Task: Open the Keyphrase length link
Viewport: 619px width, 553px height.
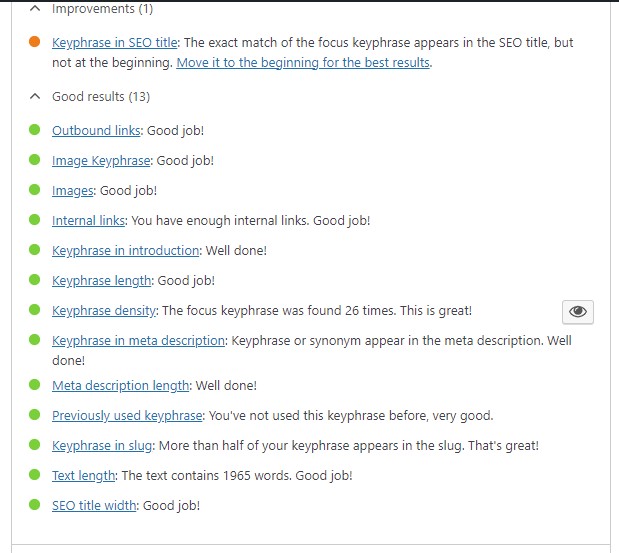Action: point(101,281)
